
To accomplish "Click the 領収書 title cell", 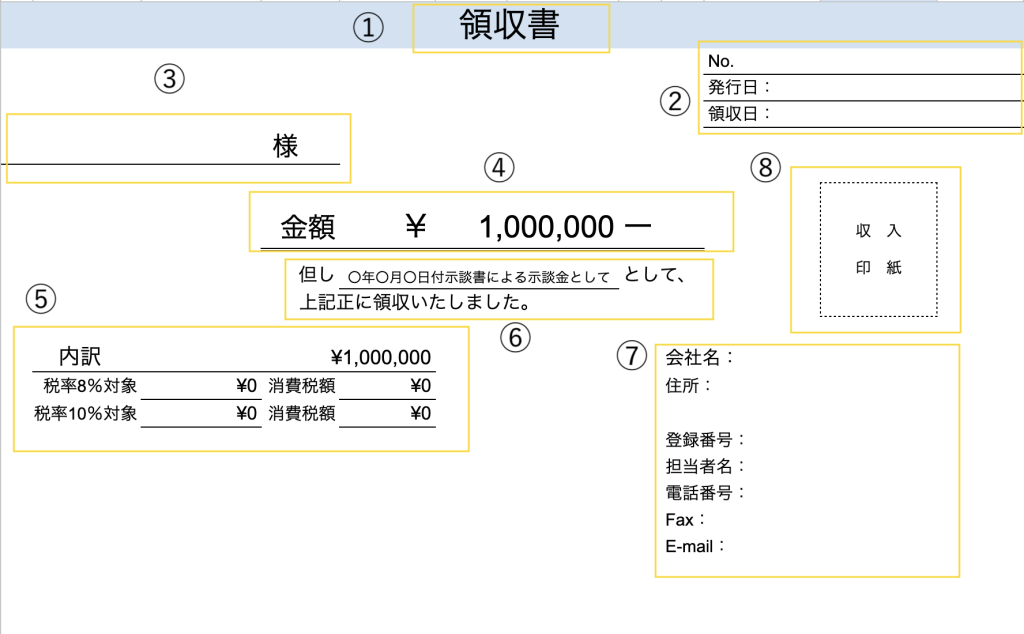I will click(510, 26).
